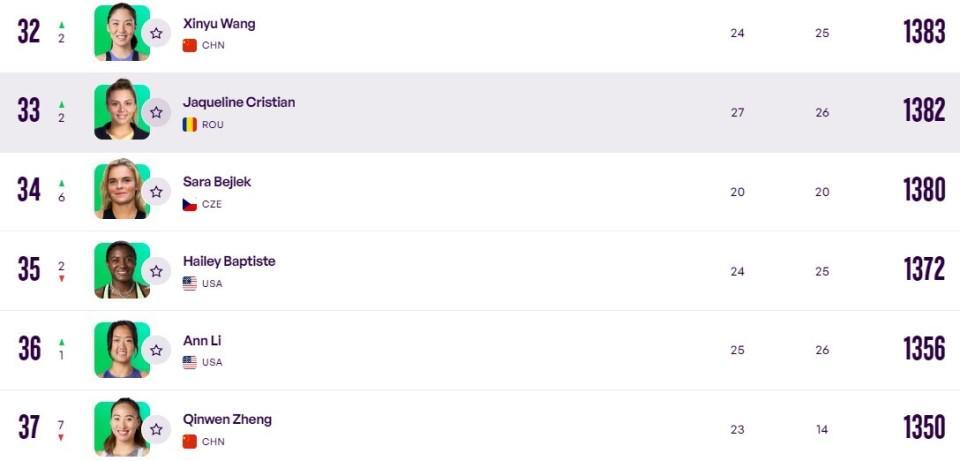Toggle favorite star for Jaqueline Cristian
This screenshot has height=461, width=960.
156,112
